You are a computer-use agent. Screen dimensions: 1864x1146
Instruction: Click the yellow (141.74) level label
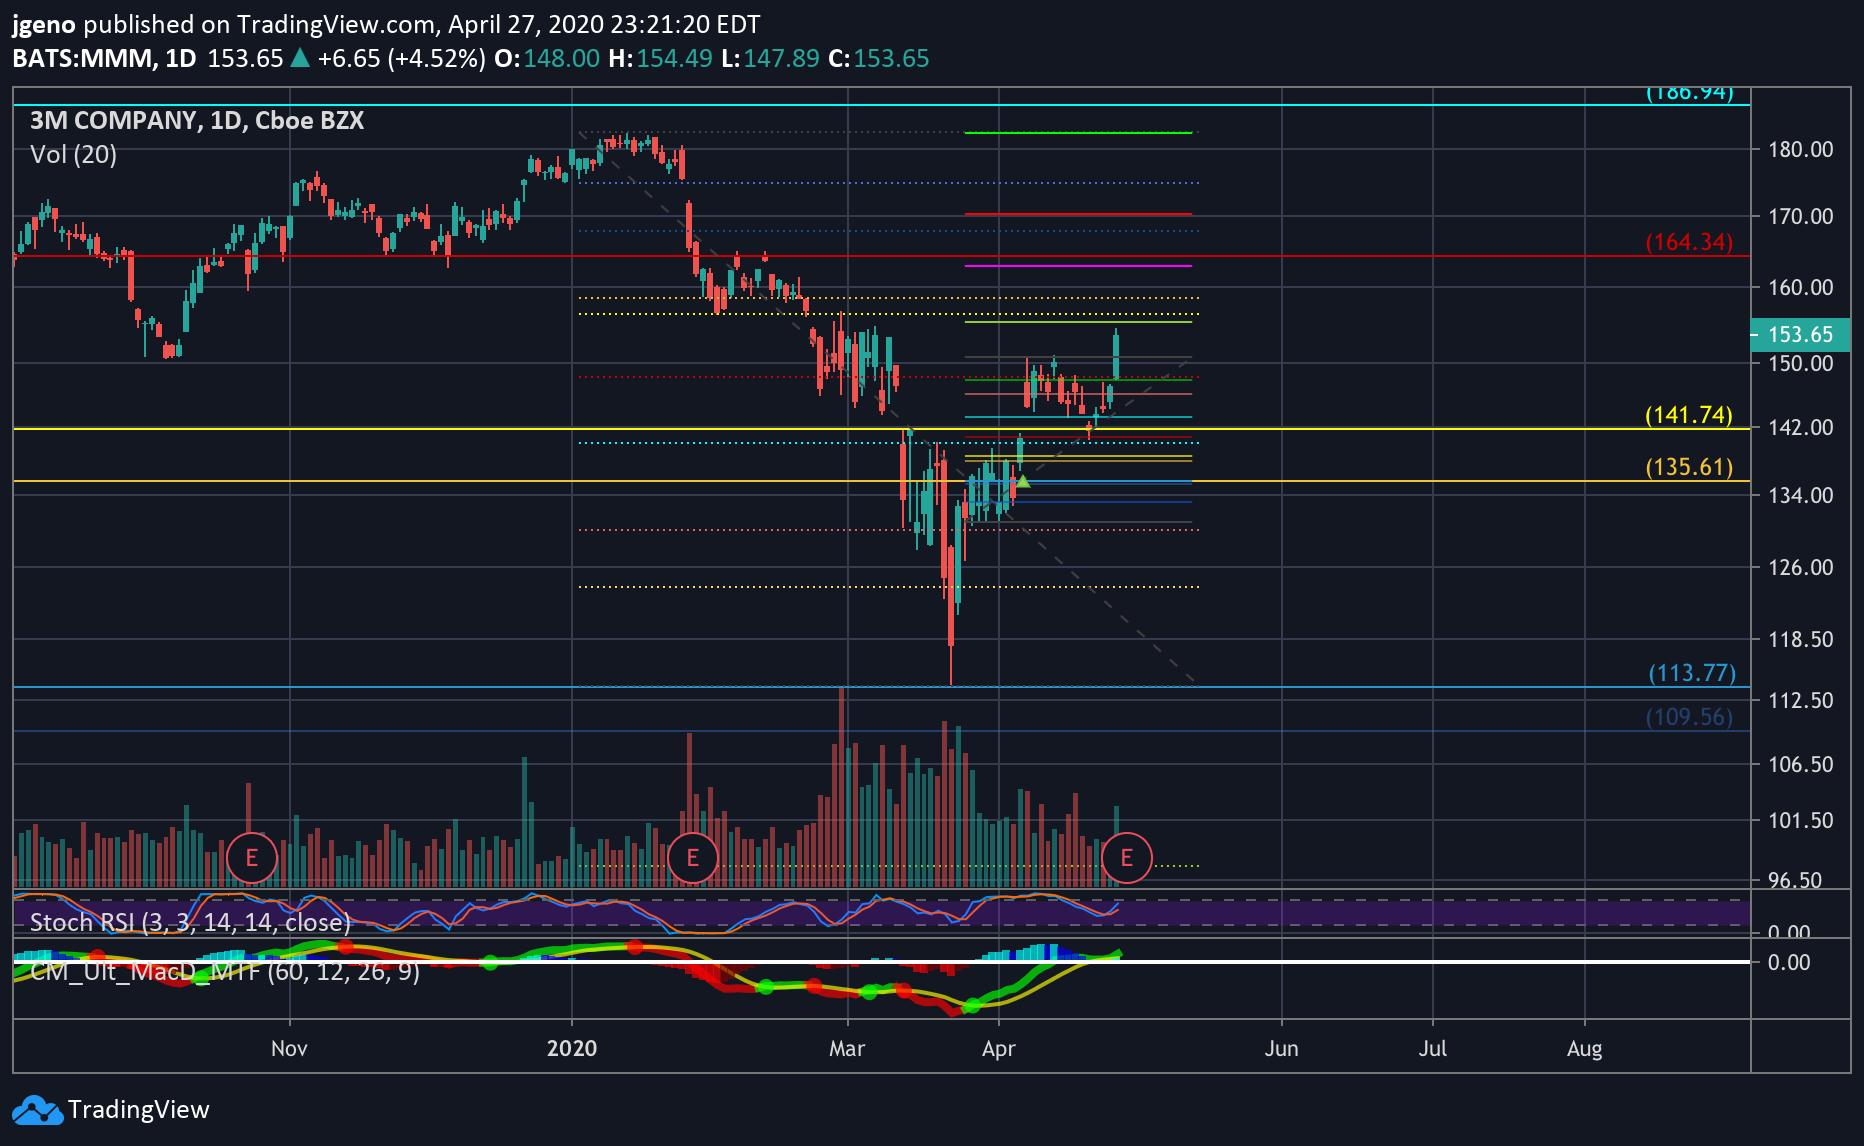(1689, 415)
